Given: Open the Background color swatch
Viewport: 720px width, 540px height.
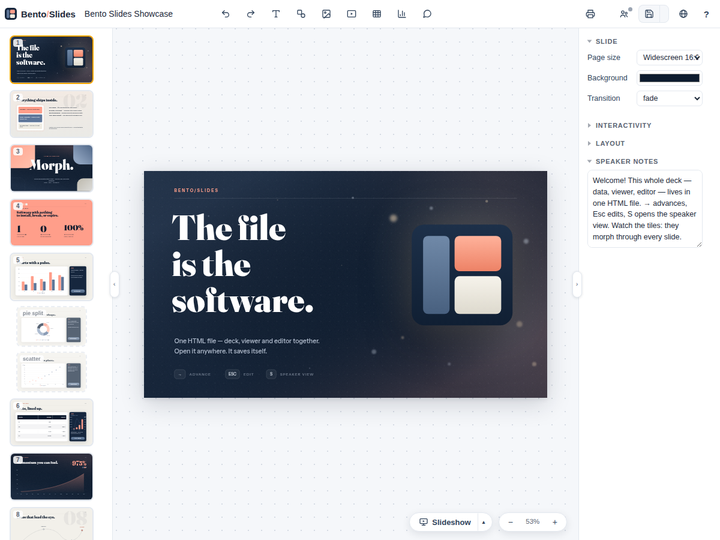Looking at the screenshot, I should pos(669,78).
